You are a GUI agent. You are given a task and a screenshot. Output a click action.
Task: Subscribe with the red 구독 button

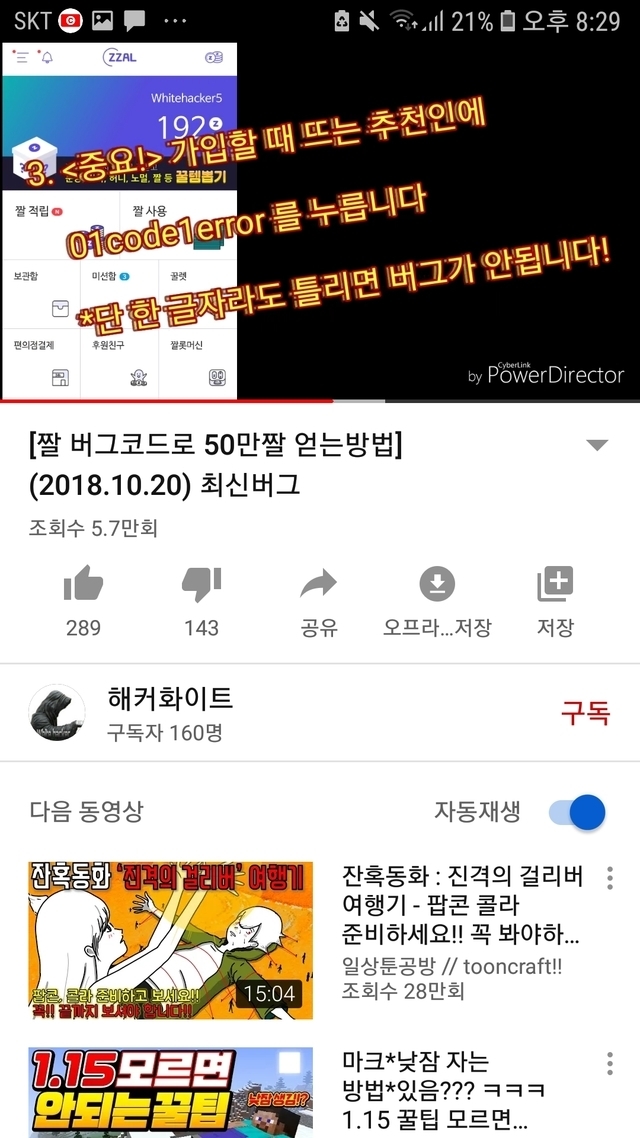pos(585,713)
